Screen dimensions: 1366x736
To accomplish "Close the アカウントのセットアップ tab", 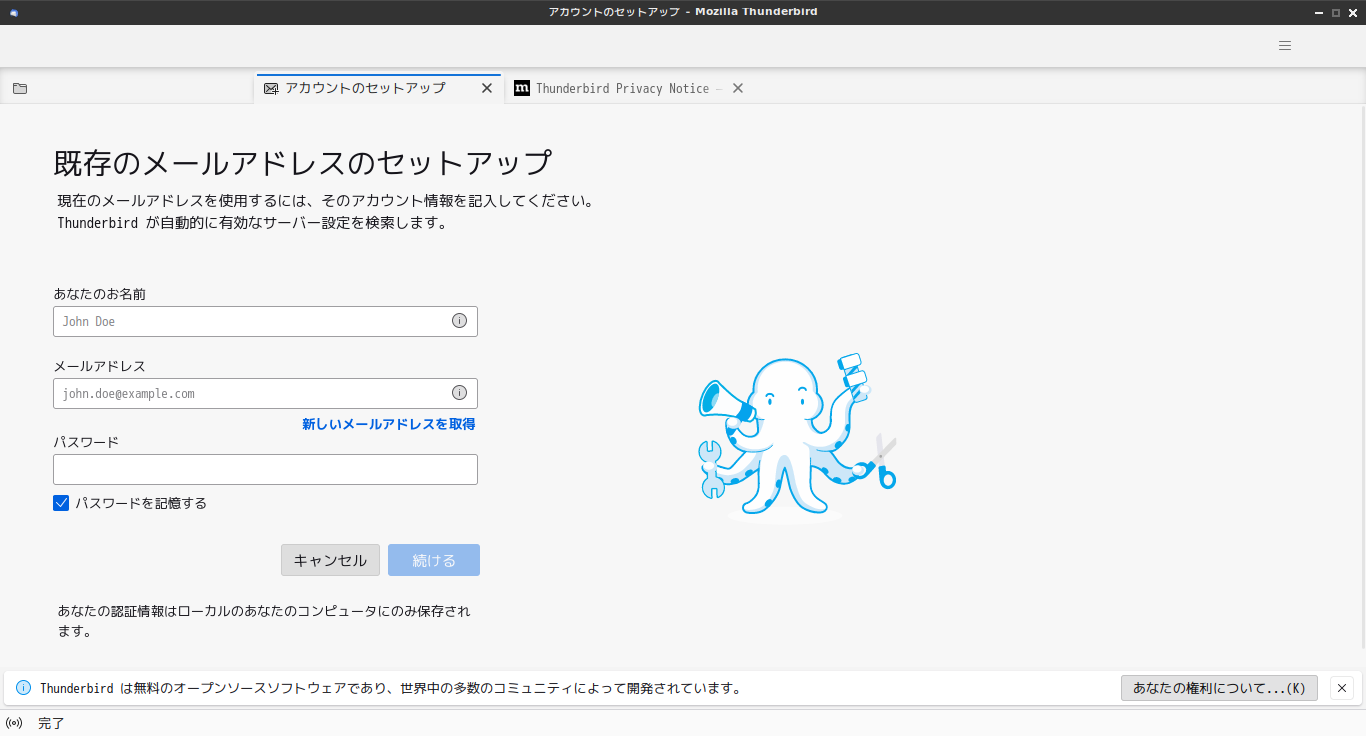I will pos(487,88).
